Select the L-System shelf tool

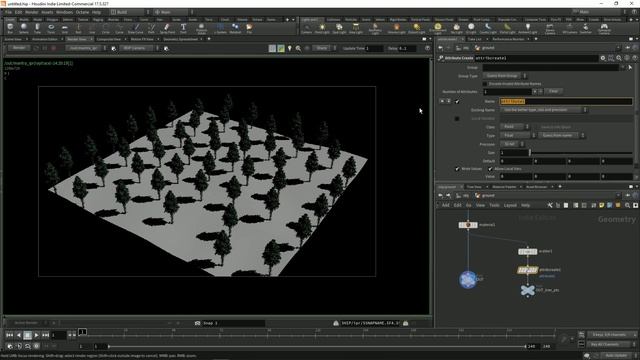click(x=220, y=28)
